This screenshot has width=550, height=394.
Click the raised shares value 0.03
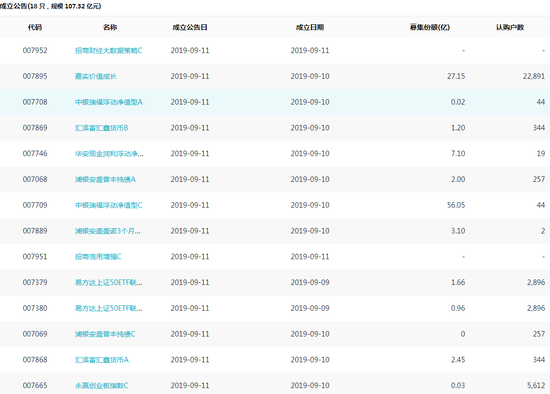click(x=458, y=386)
